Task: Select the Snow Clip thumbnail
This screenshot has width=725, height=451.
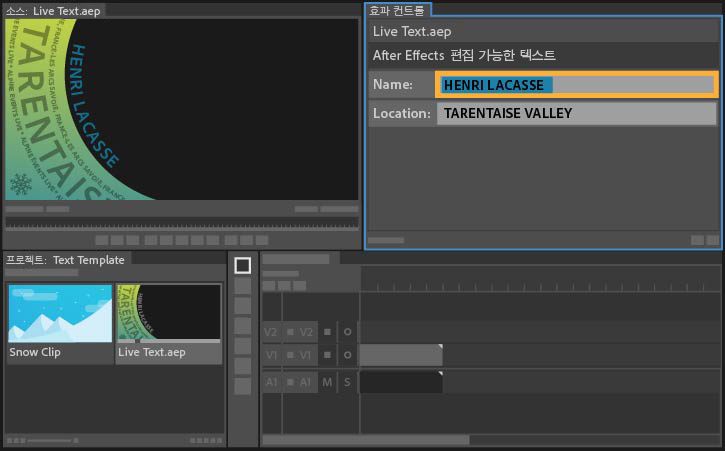Action: pyautogui.click(x=61, y=313)
